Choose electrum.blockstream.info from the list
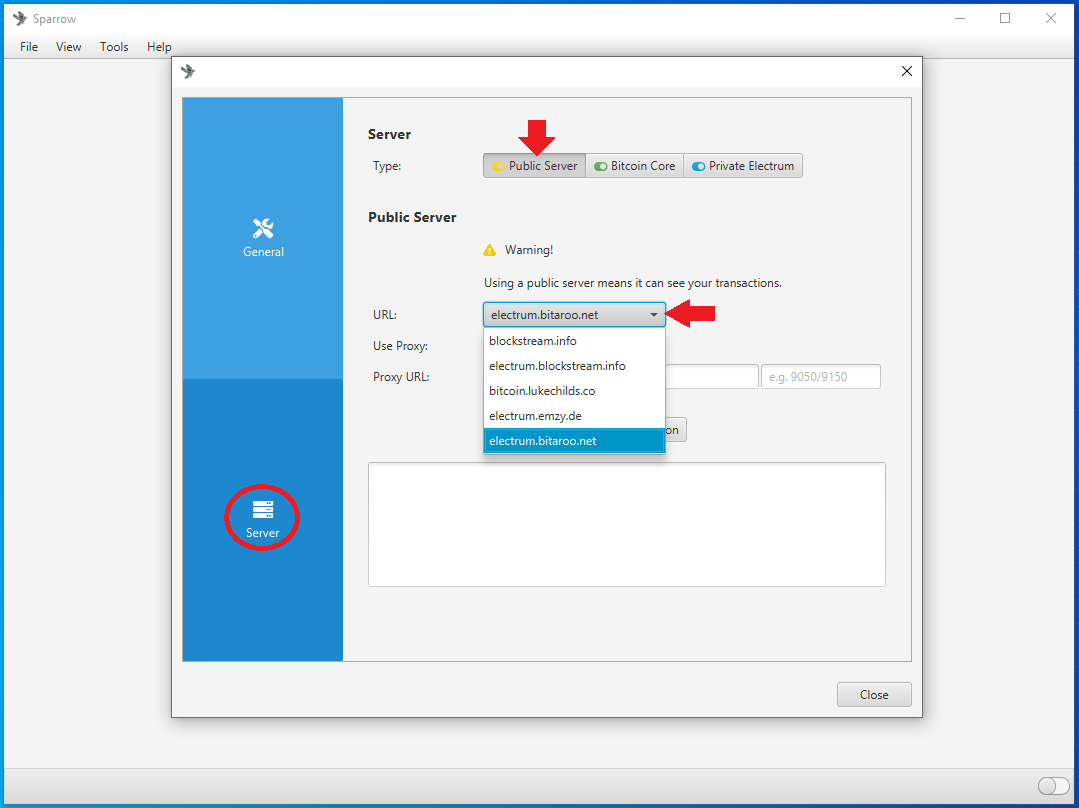1079x808 pixels. (574, 365)
